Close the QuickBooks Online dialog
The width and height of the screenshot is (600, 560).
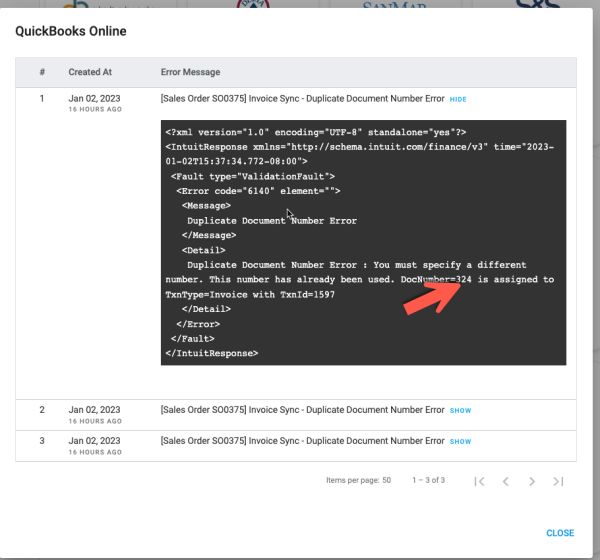[x=560, y=533]
